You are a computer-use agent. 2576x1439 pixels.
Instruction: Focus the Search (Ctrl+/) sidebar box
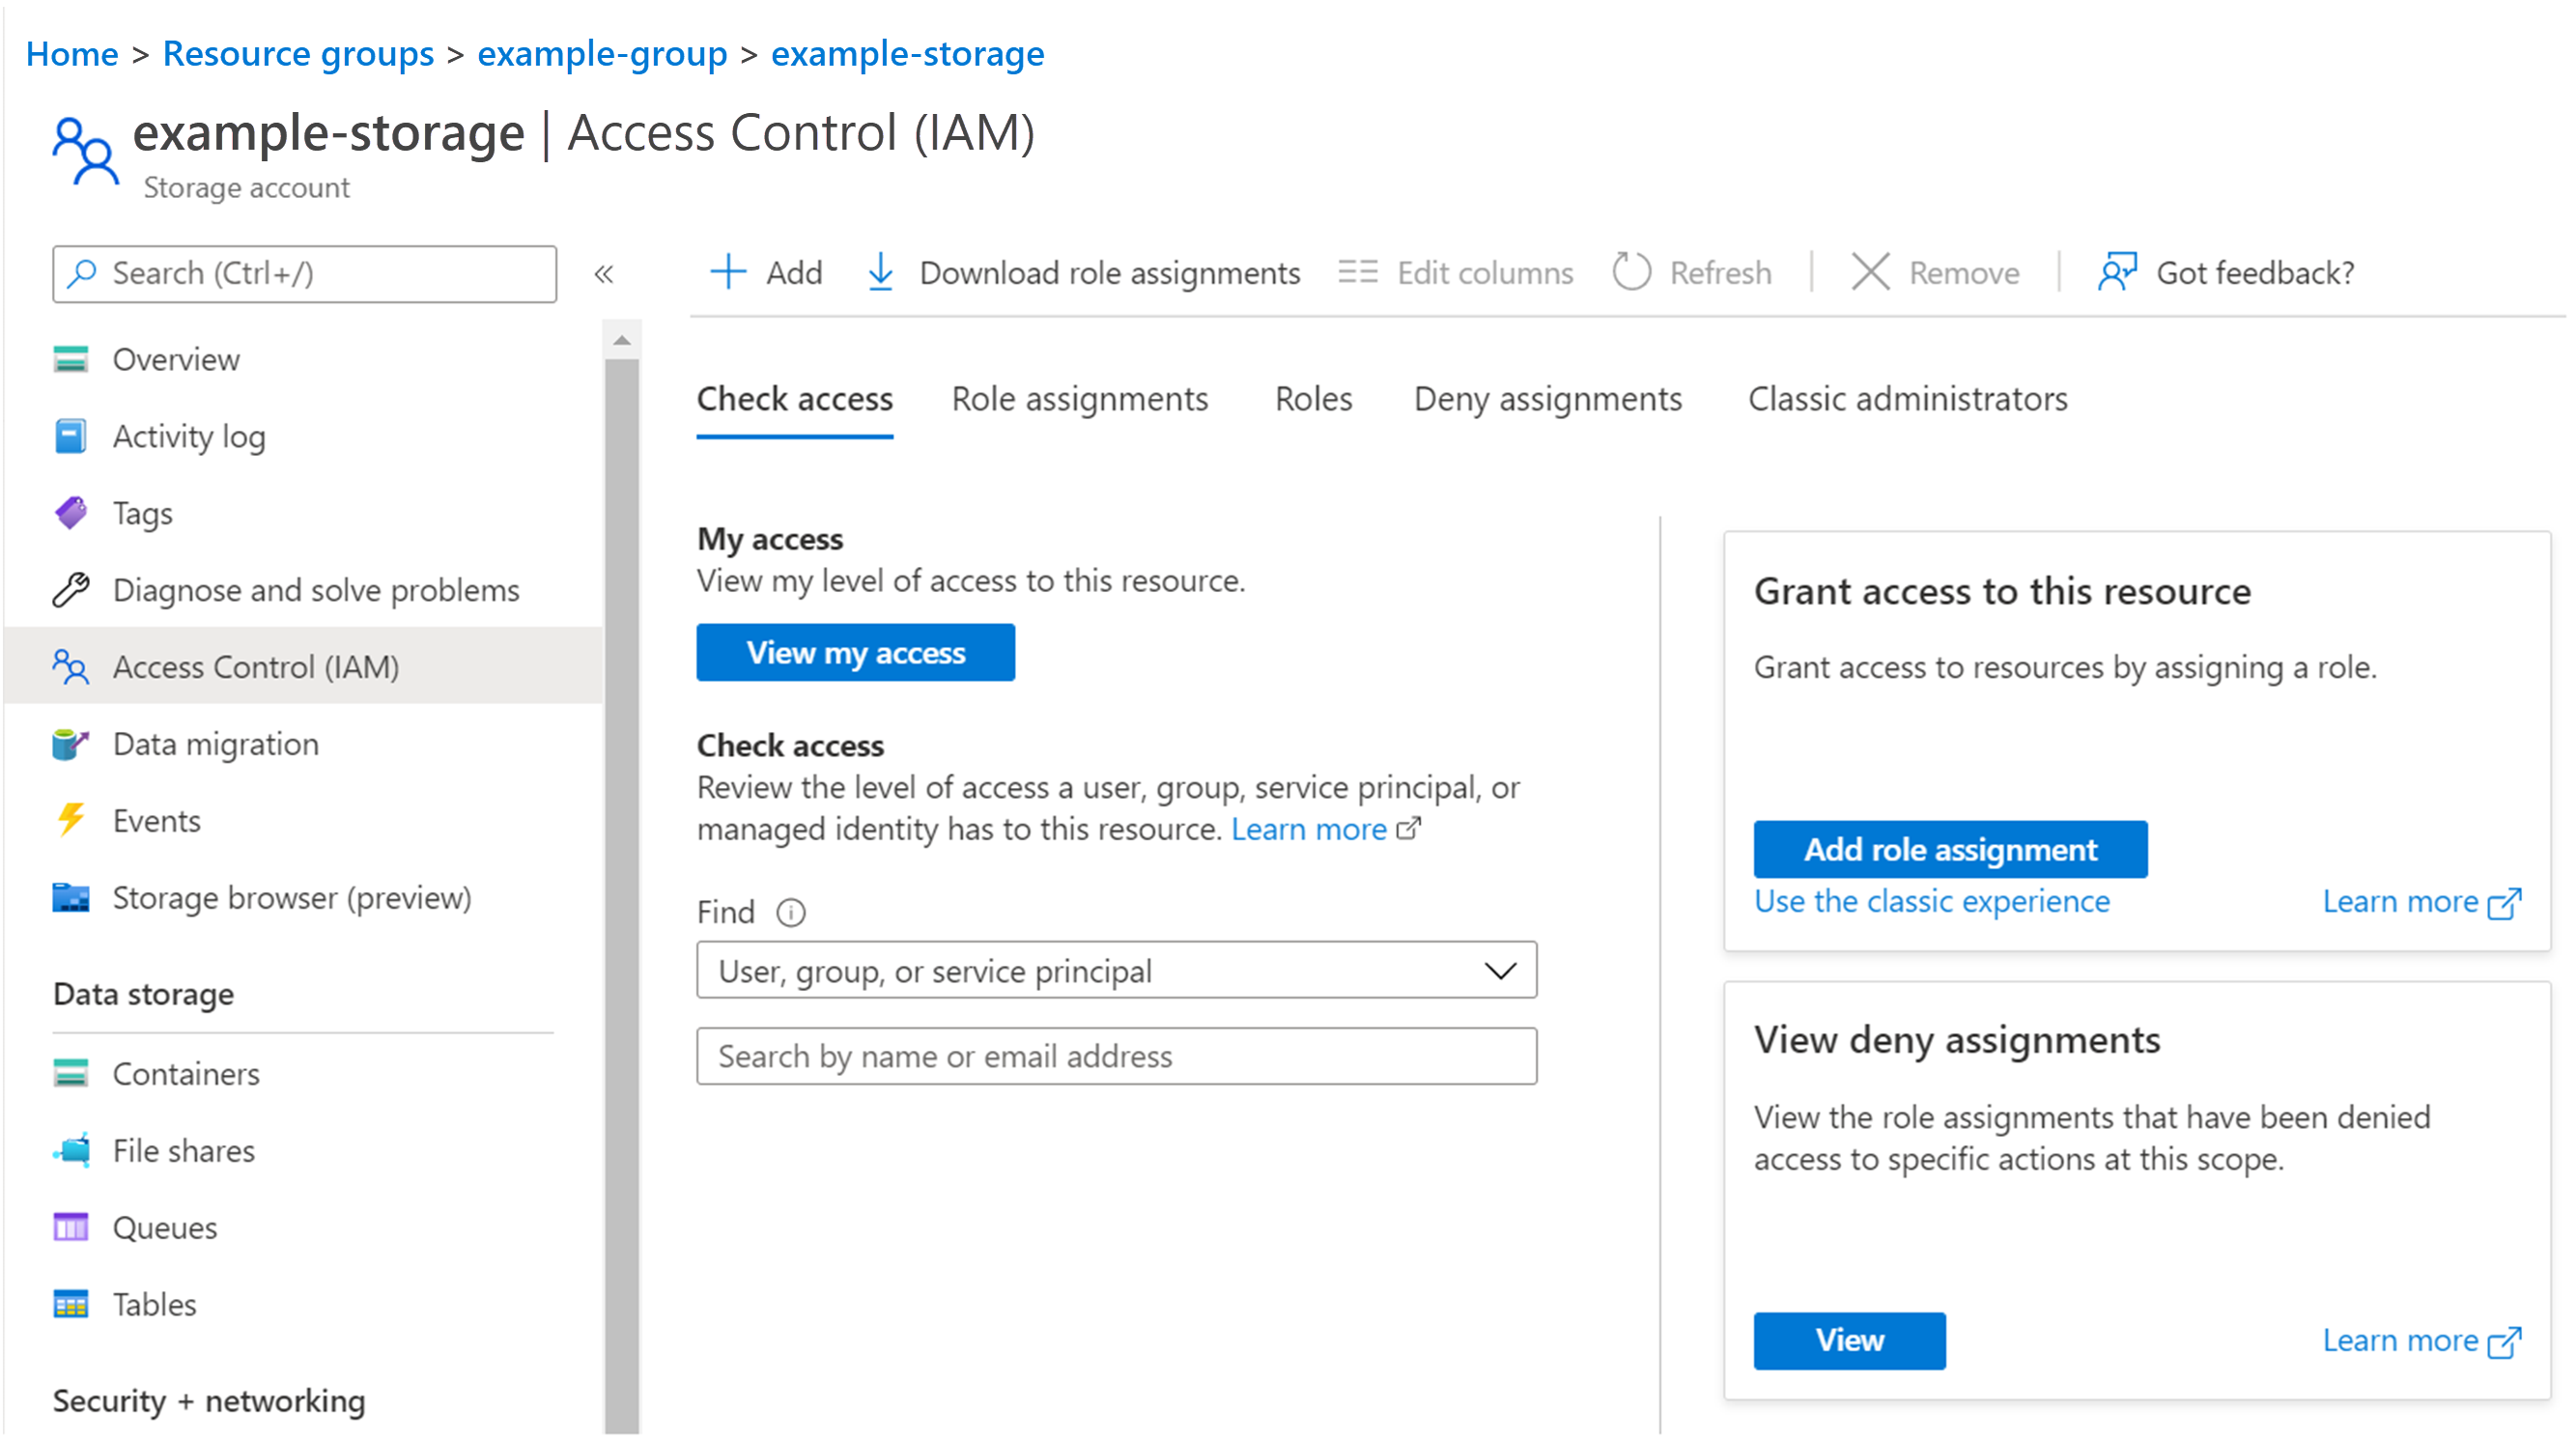pyautogui.click(x=304, y=274)
